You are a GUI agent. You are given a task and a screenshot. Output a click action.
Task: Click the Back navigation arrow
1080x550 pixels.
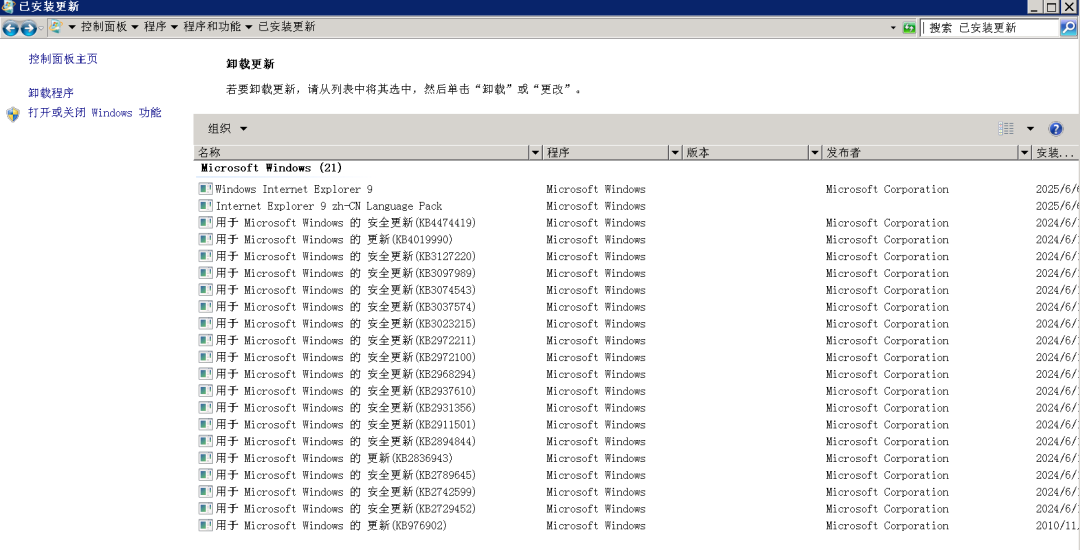[x=11, y=28]
